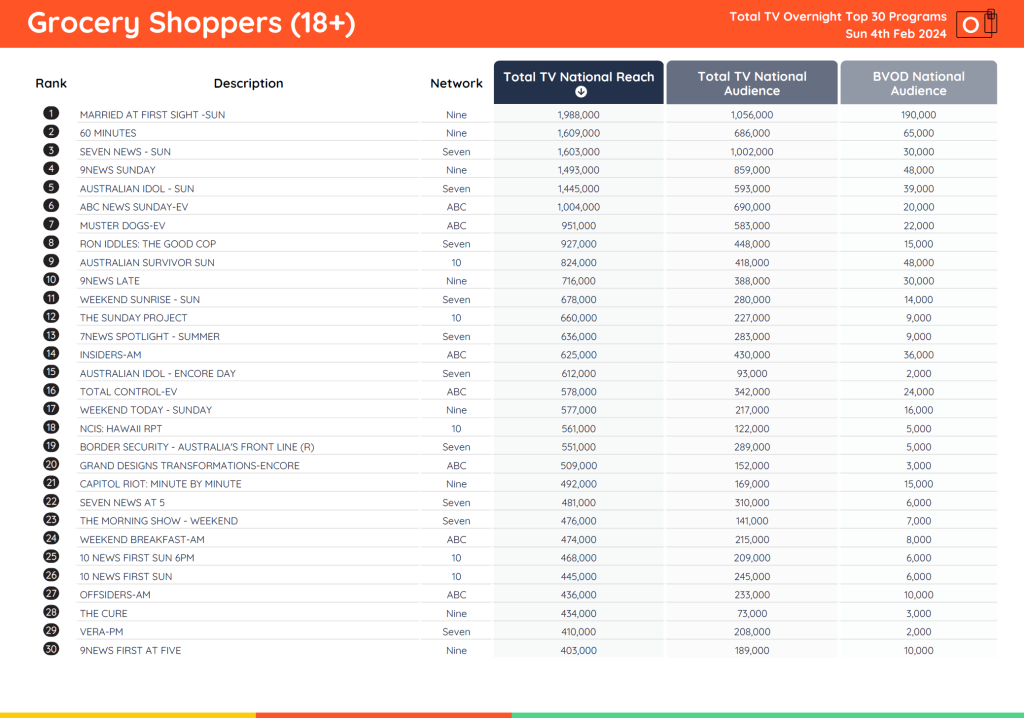Image resolution: width=1024 pixels, height=718 pixels.
Task: Switch to Total TV National Audience column header
Action: pos(752,83)
